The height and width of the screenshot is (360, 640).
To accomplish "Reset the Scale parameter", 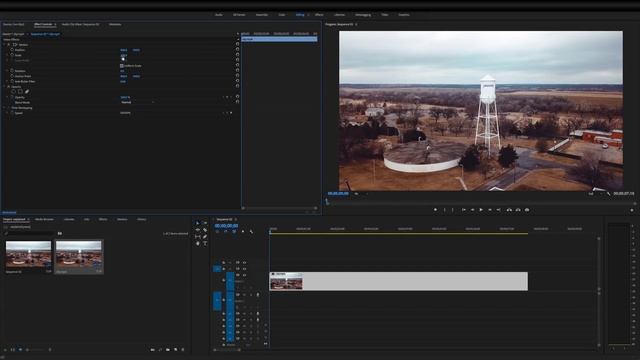I will pyautogui.click(x=238, y=55).
